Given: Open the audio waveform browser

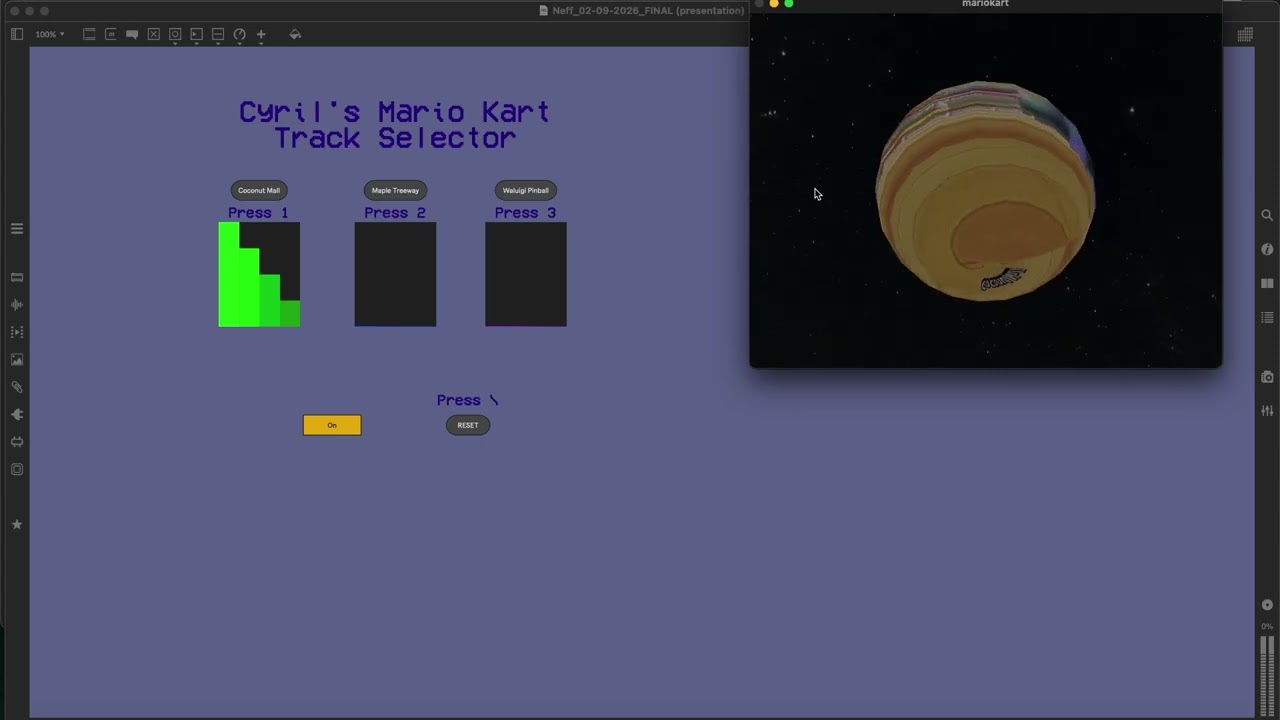Looking at the screenshot, I should [x=17, y=304].
